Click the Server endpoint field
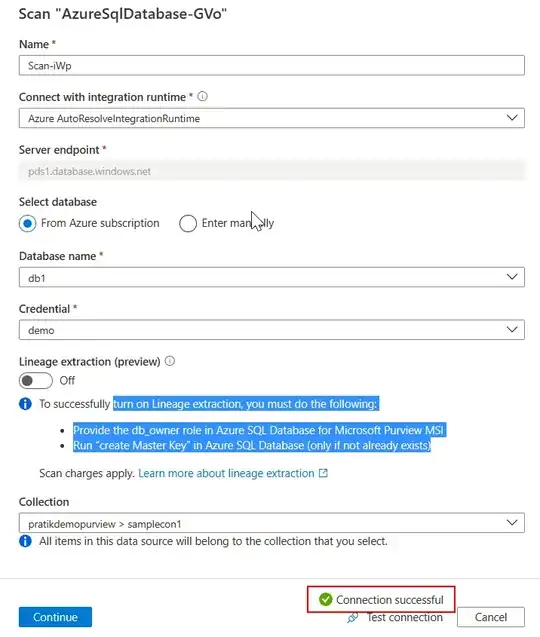The width and height of the screenshot is (540, 637). 271,171
